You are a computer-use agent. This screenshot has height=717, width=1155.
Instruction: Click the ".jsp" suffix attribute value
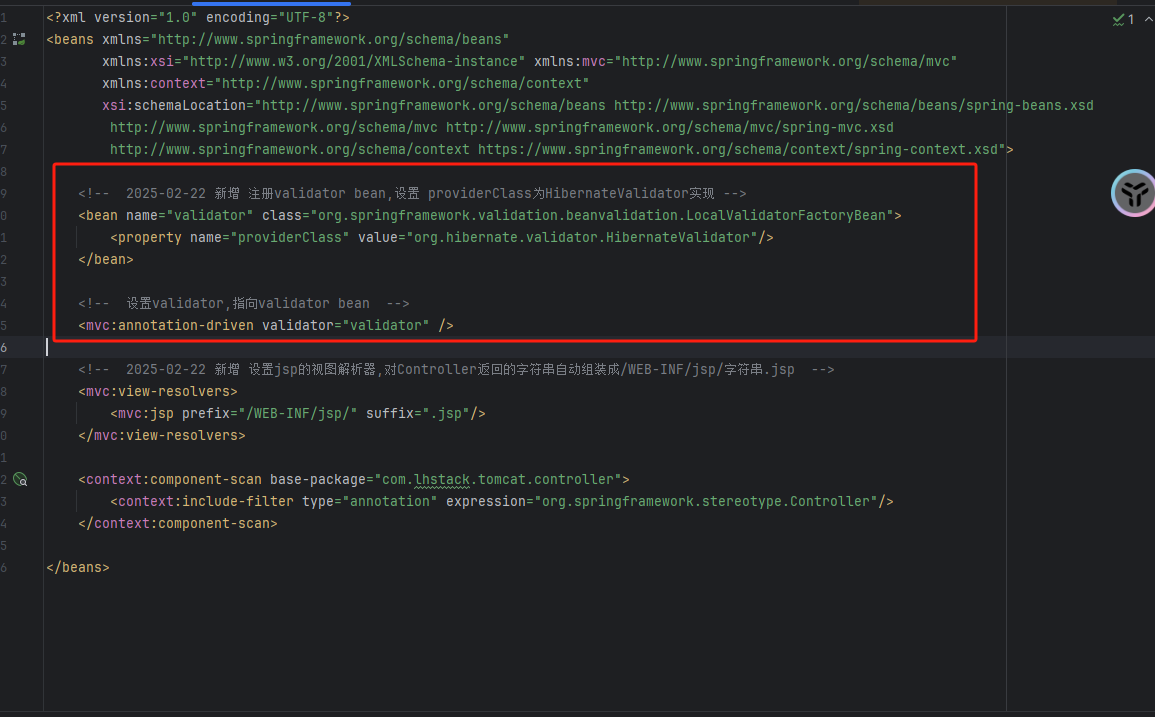pos(446,413)
